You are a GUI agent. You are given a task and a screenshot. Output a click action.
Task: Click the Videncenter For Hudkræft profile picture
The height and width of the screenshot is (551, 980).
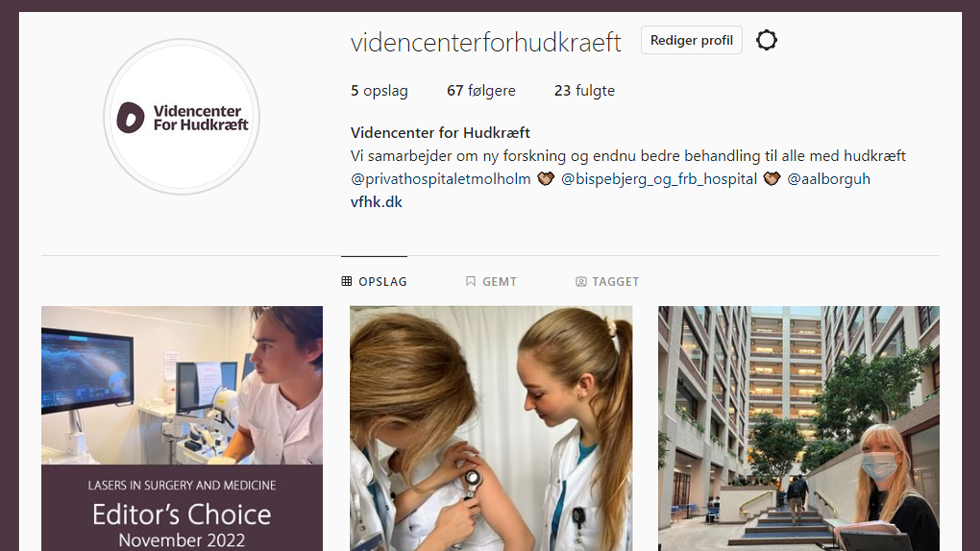tap(181, 117)
